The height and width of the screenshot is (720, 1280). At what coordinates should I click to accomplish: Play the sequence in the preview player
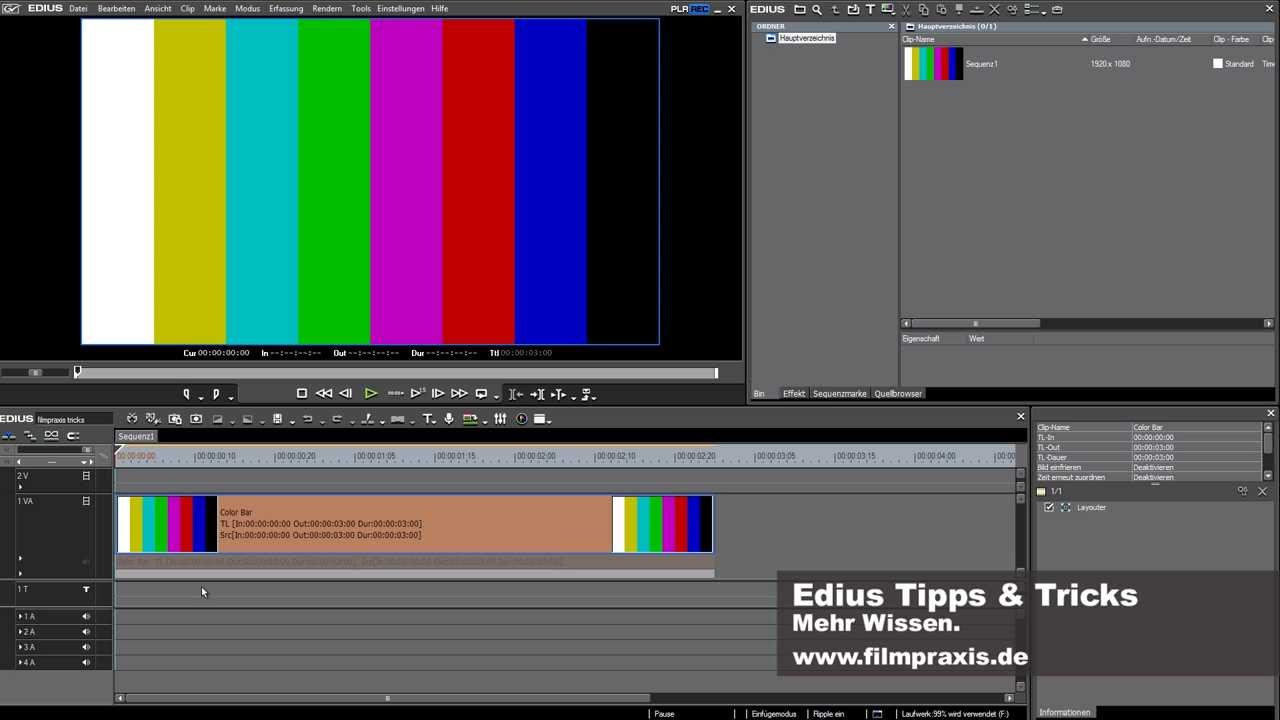pos(370,394)
